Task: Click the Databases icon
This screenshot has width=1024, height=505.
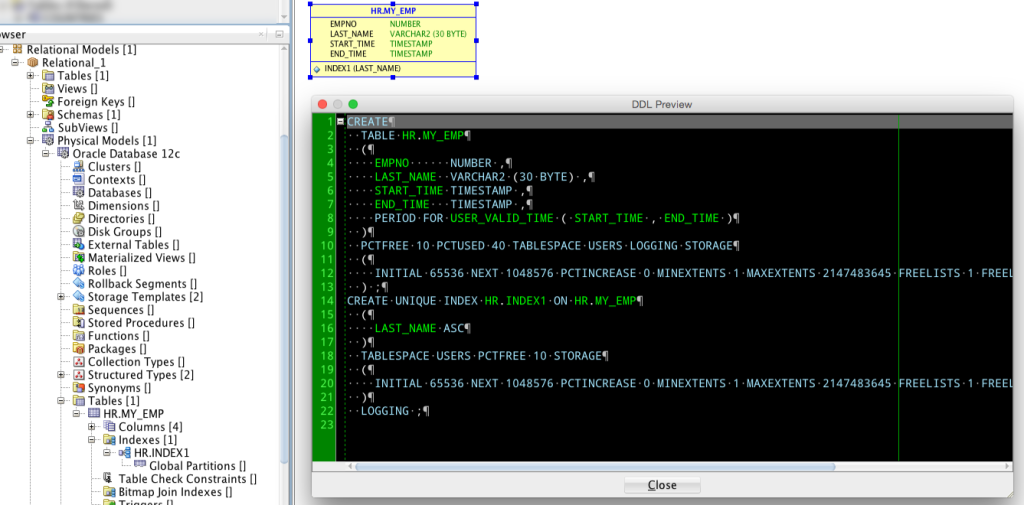Action: 78,193
